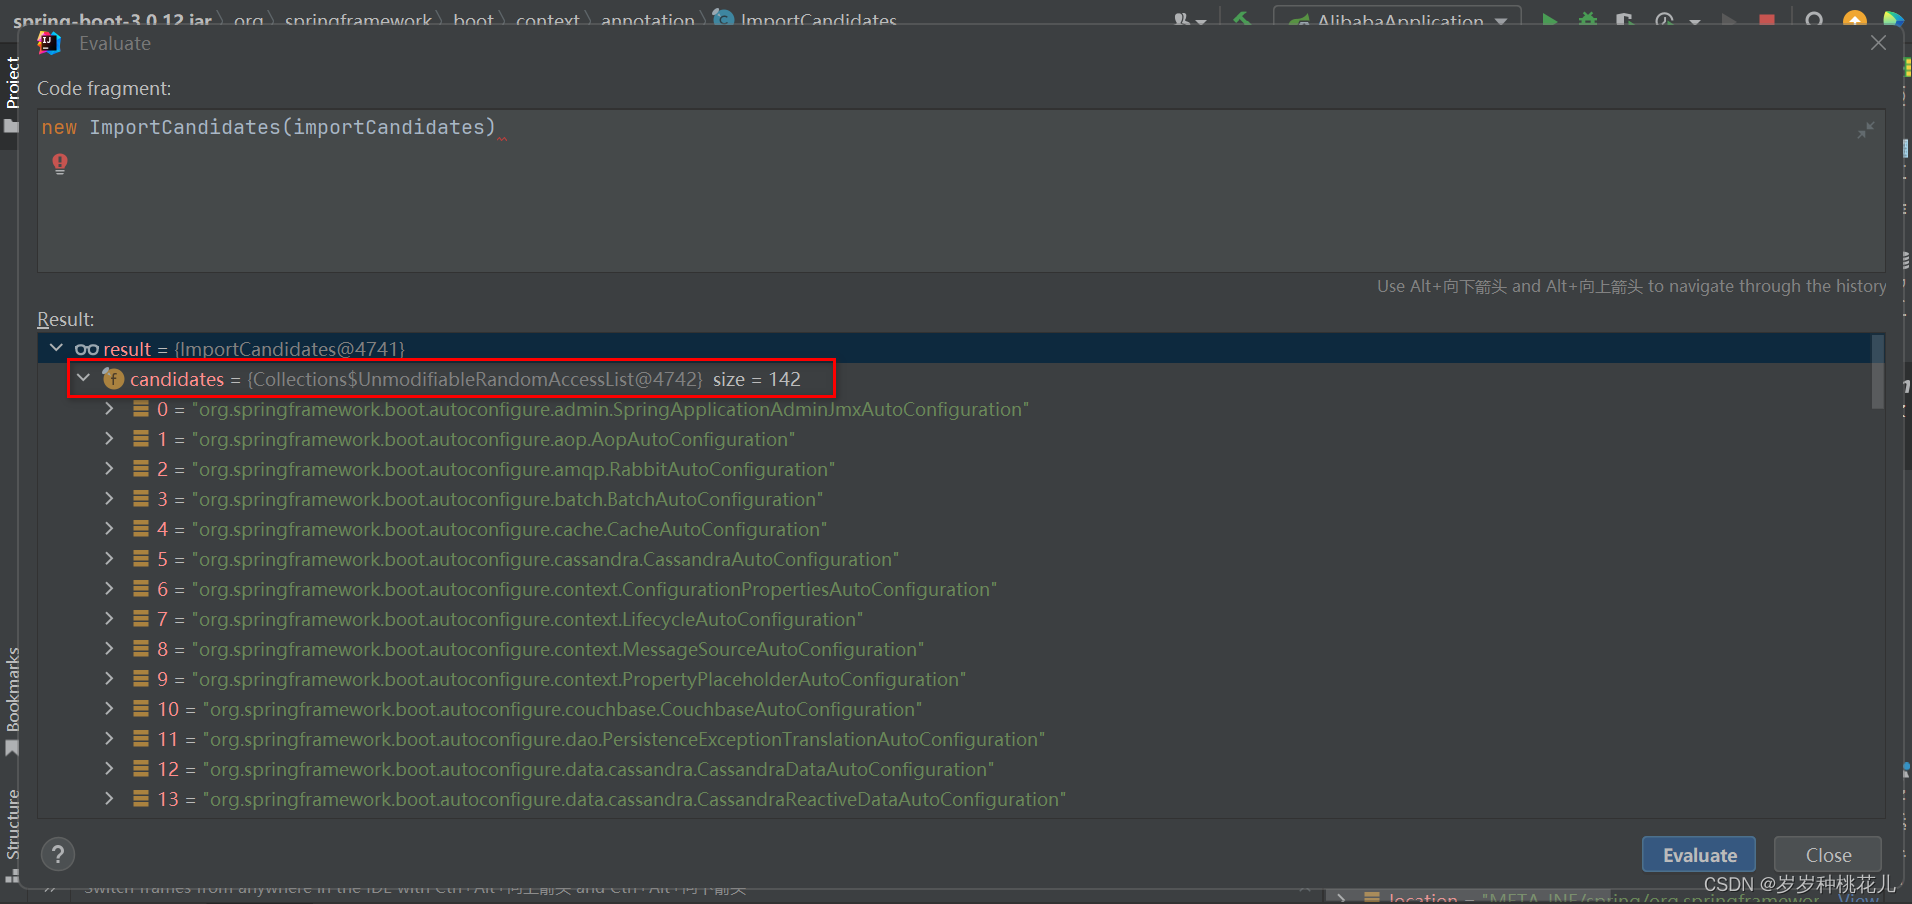The width and height of the screenshot is (1912, 904).
Task: Click the element icon of row 13
Action: 141,799
